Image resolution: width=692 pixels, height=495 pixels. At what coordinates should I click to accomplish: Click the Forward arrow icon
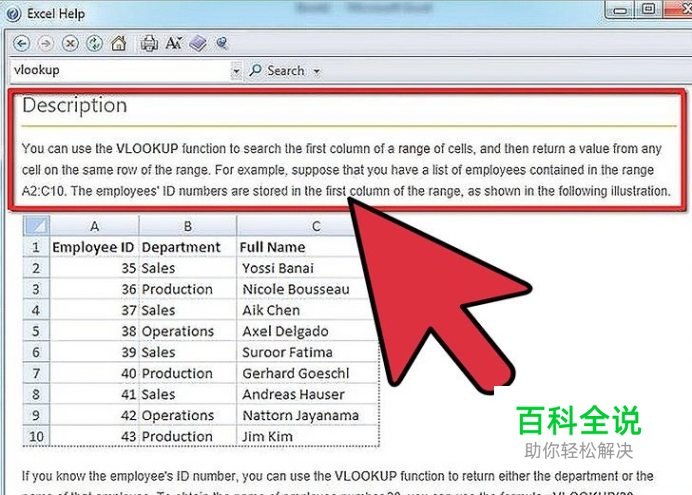click(x=45, y=43)
